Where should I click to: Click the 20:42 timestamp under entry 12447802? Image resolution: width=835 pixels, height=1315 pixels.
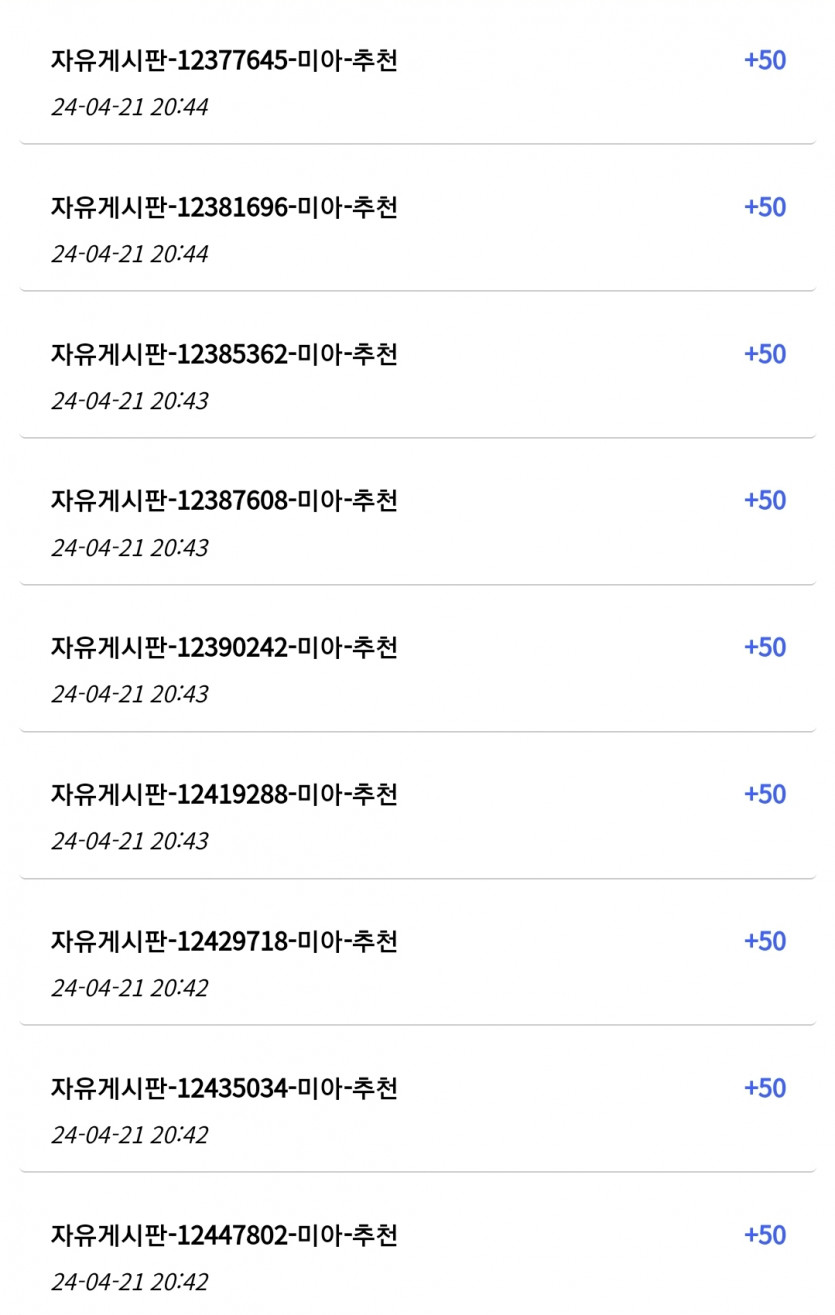(130, 1282)
